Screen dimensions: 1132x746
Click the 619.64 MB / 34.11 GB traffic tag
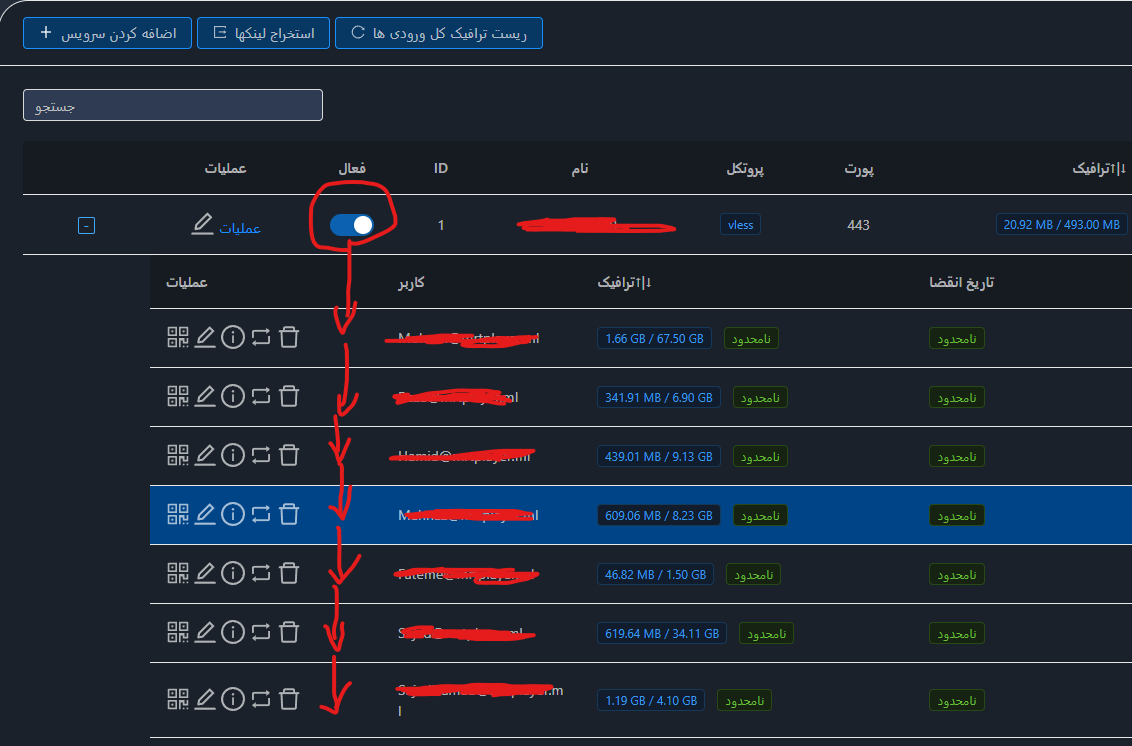pyautogui.click(x=662, y=633)
